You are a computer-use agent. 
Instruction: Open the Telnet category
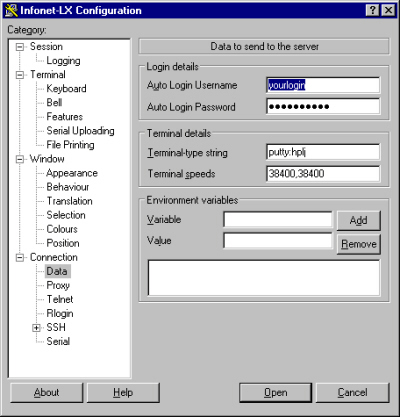point(60,299)
